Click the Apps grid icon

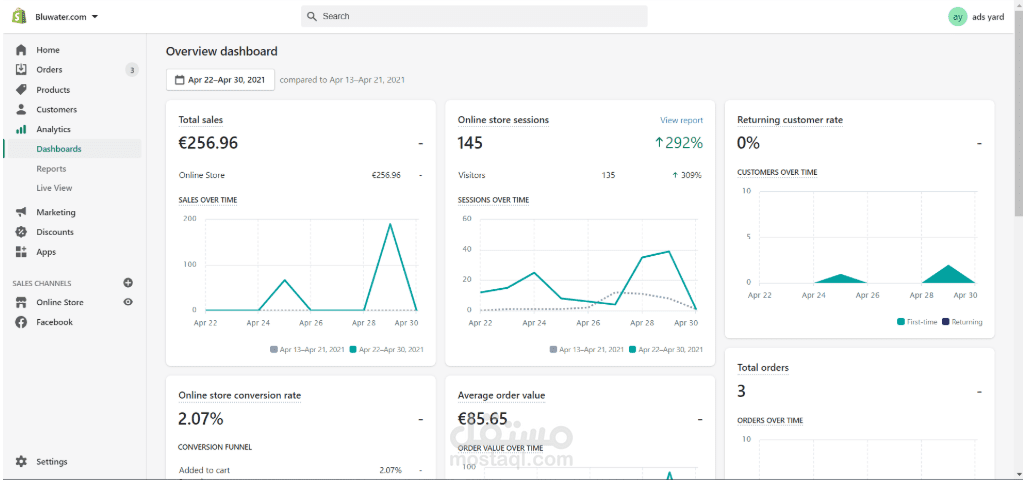[22, 252]
